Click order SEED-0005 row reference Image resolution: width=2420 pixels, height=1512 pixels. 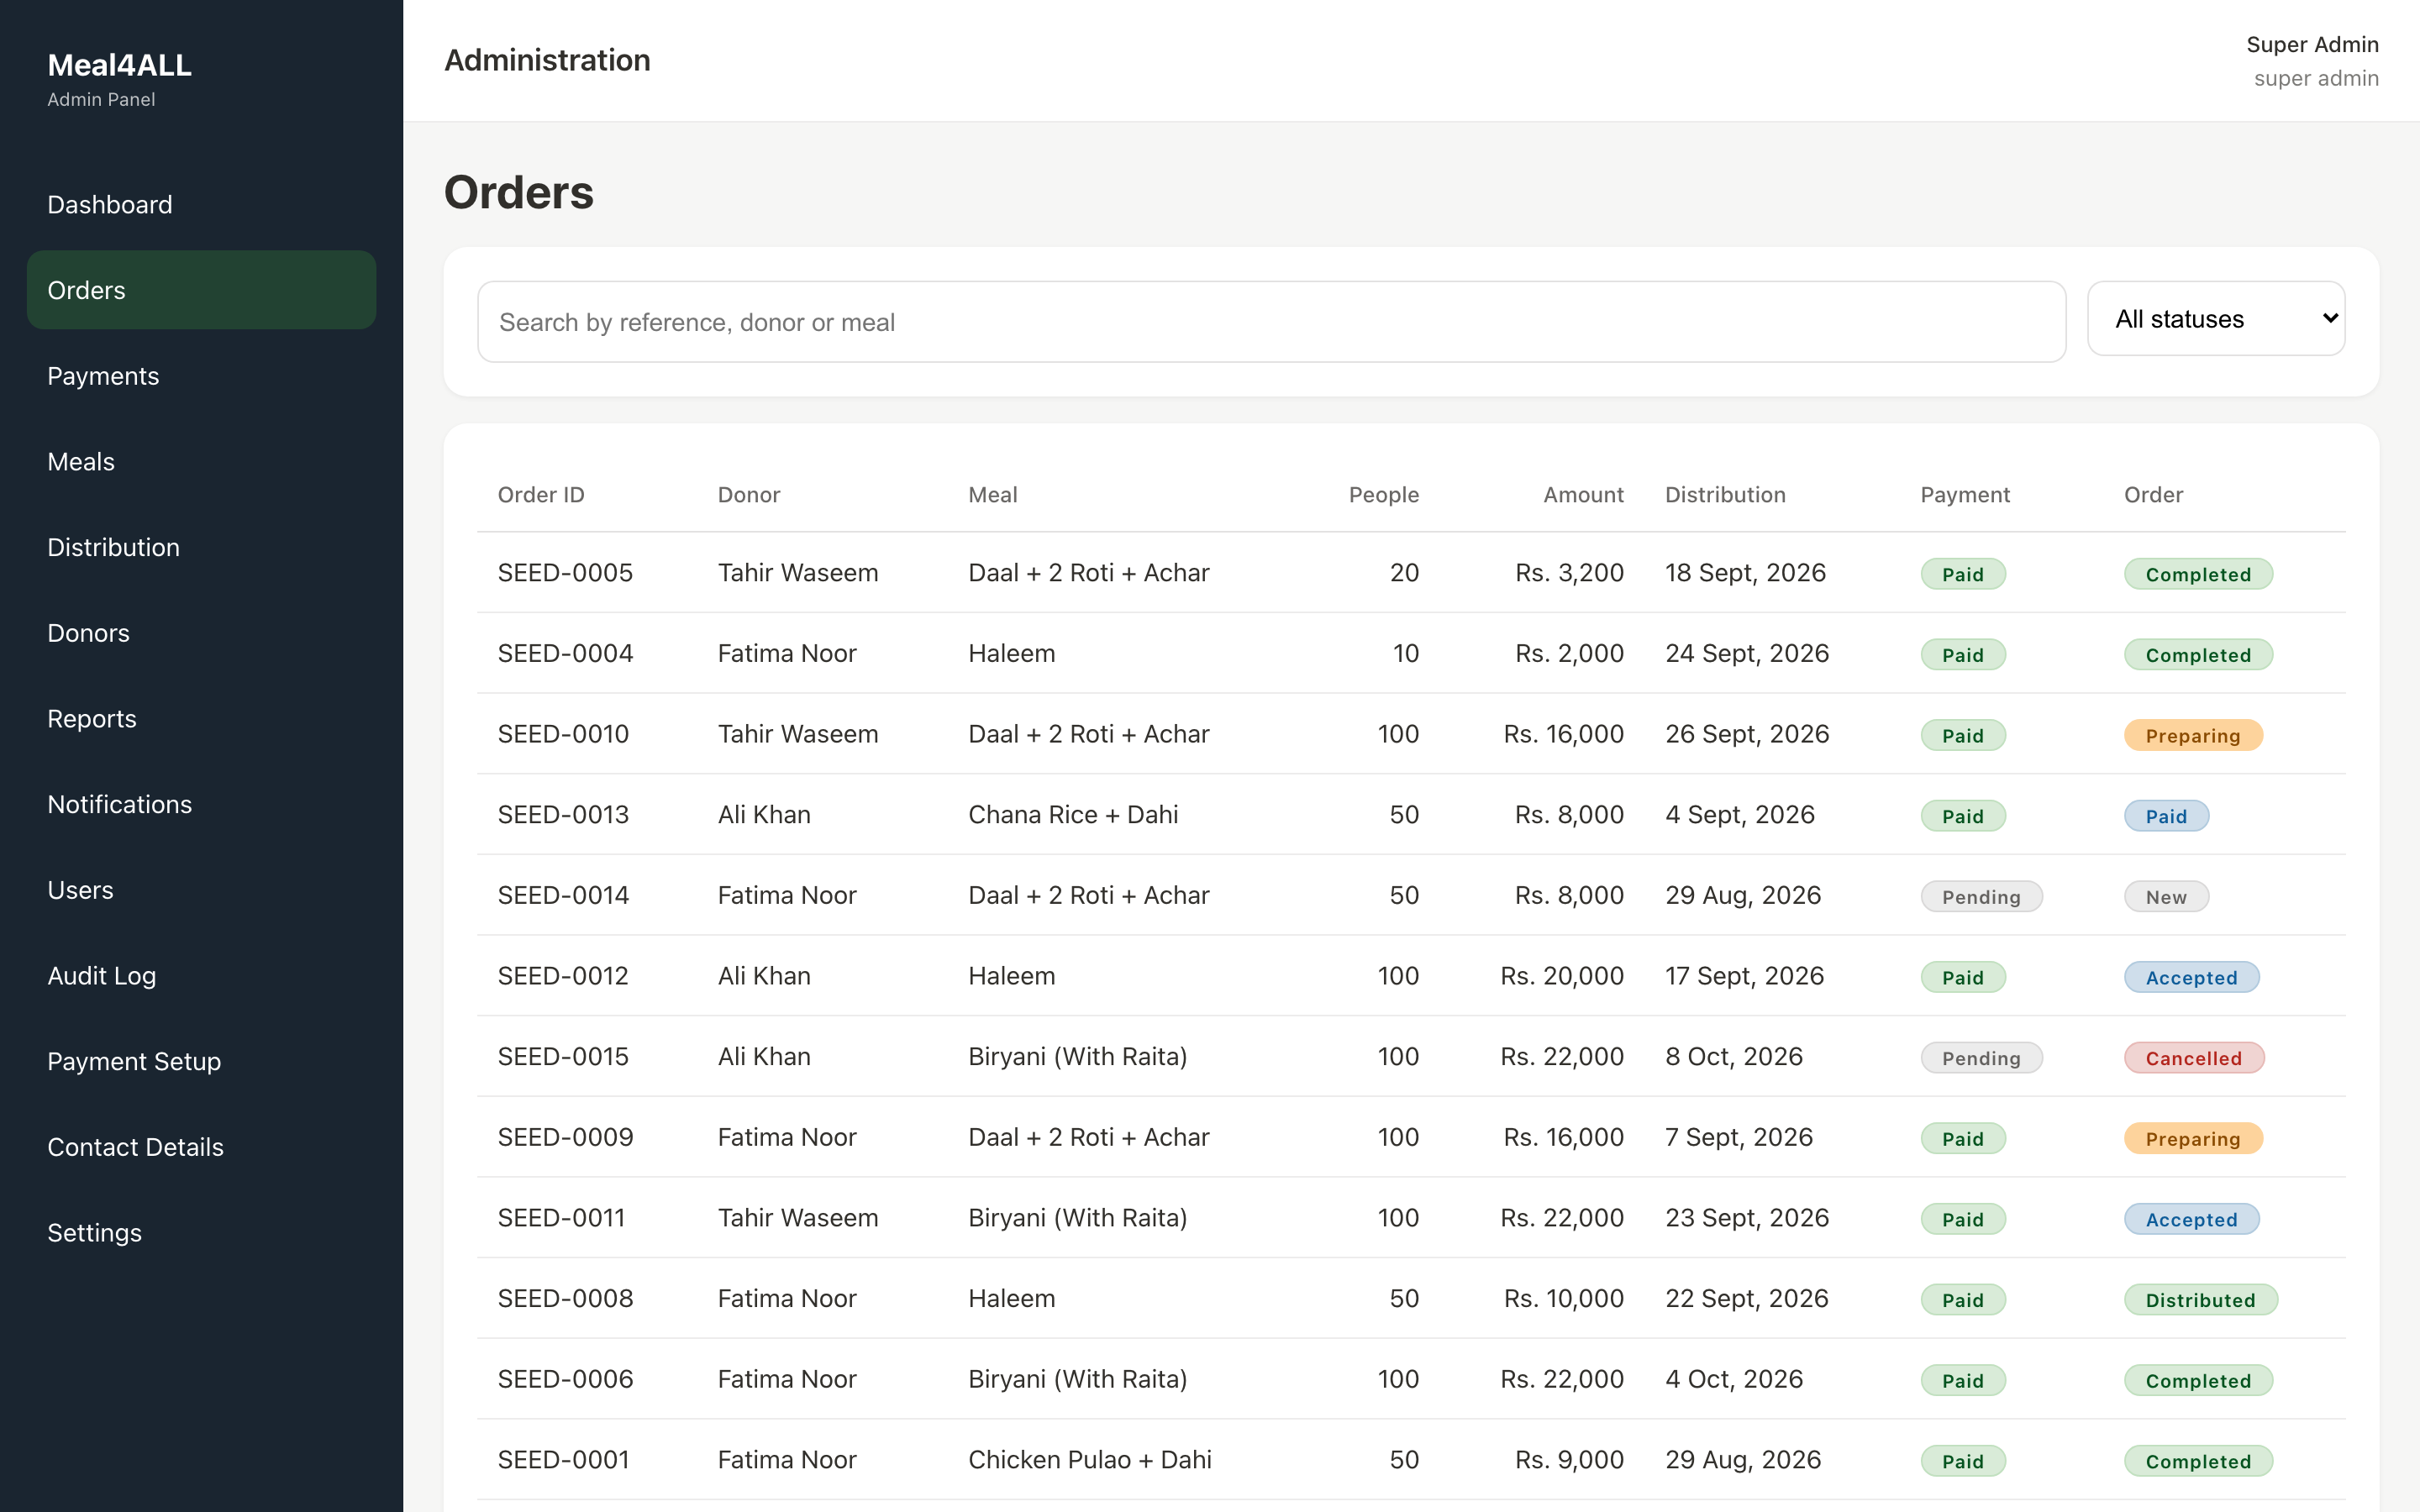click(x=565, y=573)
